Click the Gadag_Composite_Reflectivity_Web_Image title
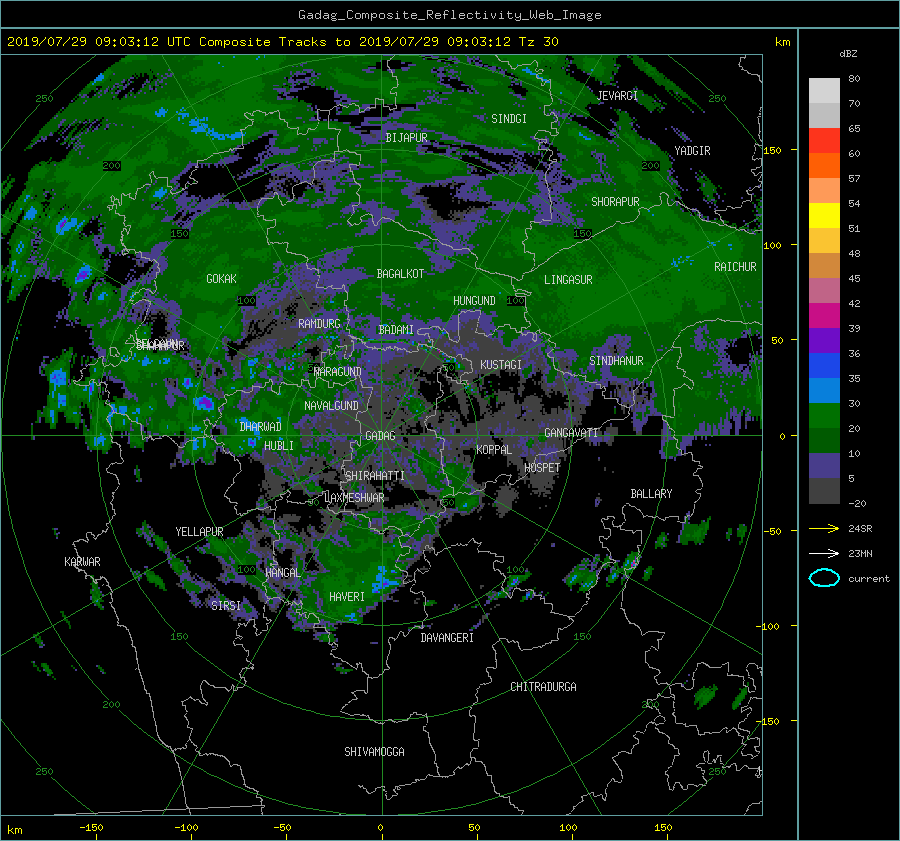Image resolution: width=900 pixels, height=841 pixels. coord(449,15)
